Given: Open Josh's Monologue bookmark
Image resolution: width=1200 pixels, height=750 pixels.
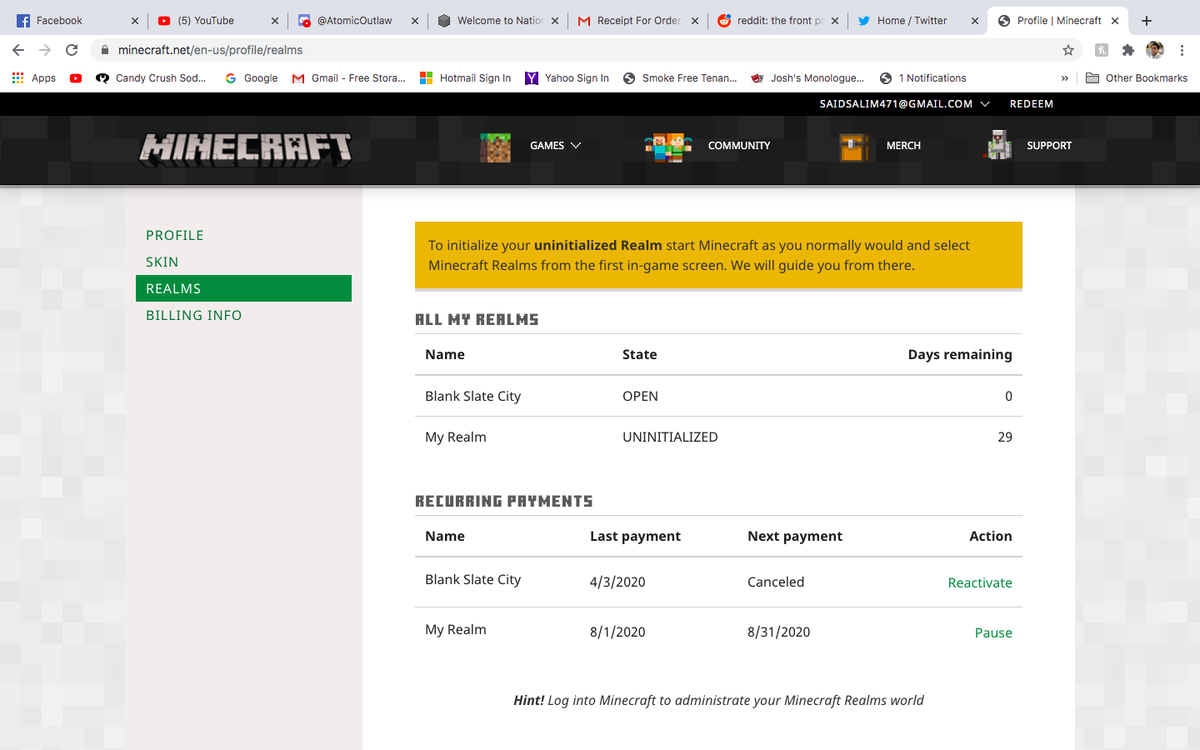Looking at the screenshot, I should point(808,78).
